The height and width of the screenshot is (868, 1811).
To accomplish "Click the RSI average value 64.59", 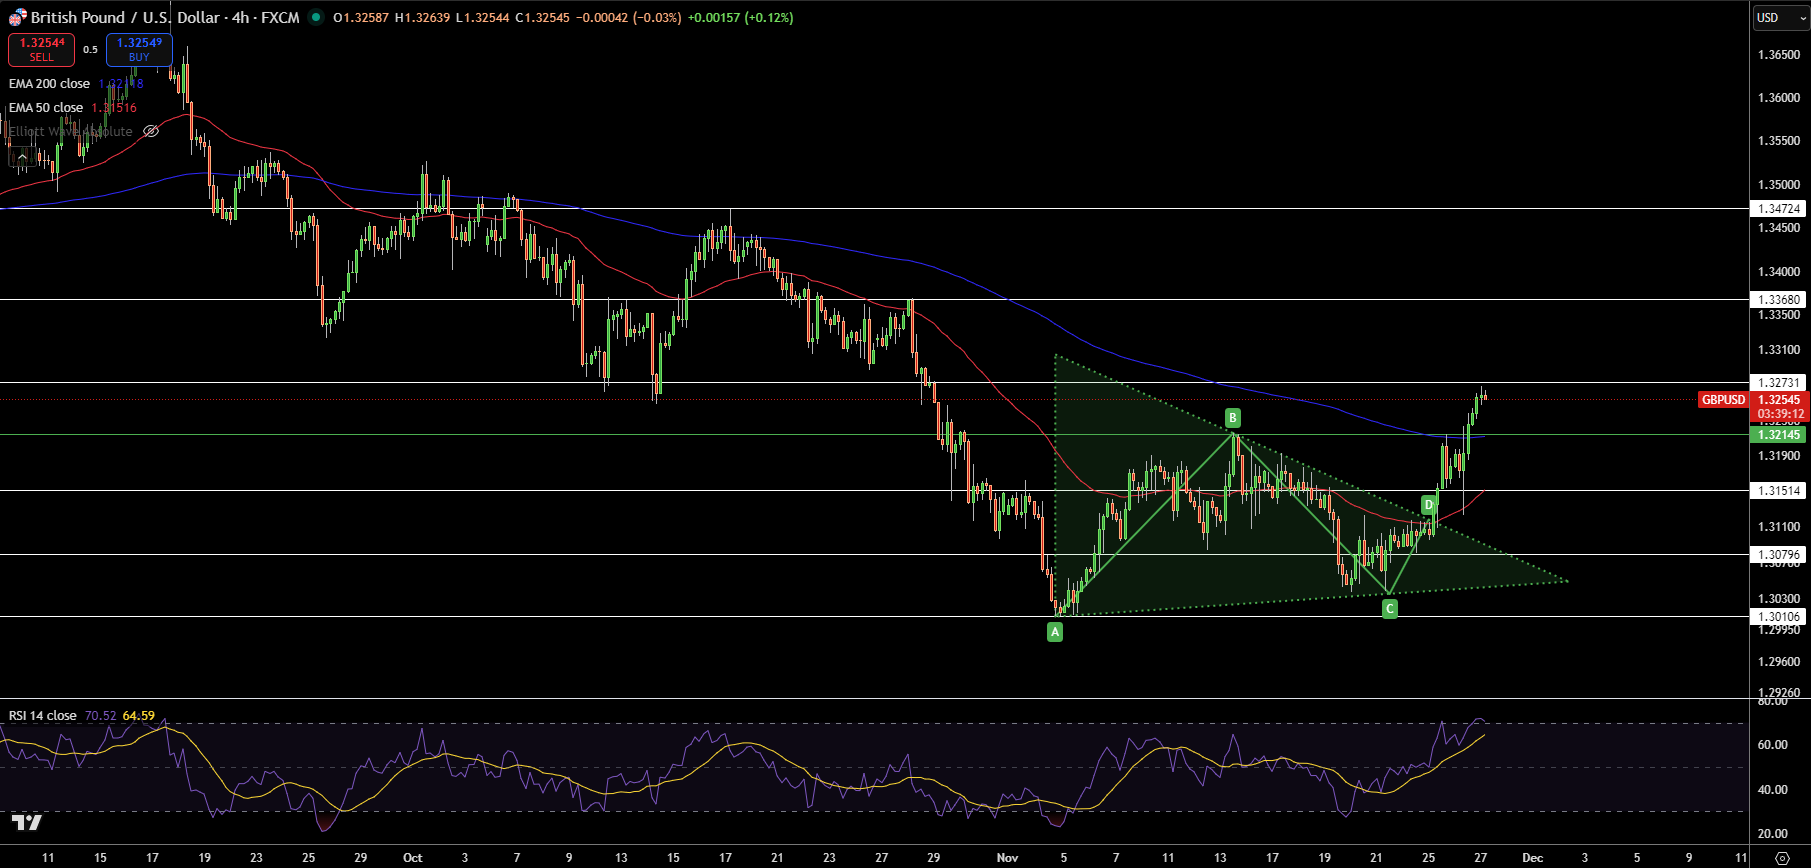I will 139,716.
